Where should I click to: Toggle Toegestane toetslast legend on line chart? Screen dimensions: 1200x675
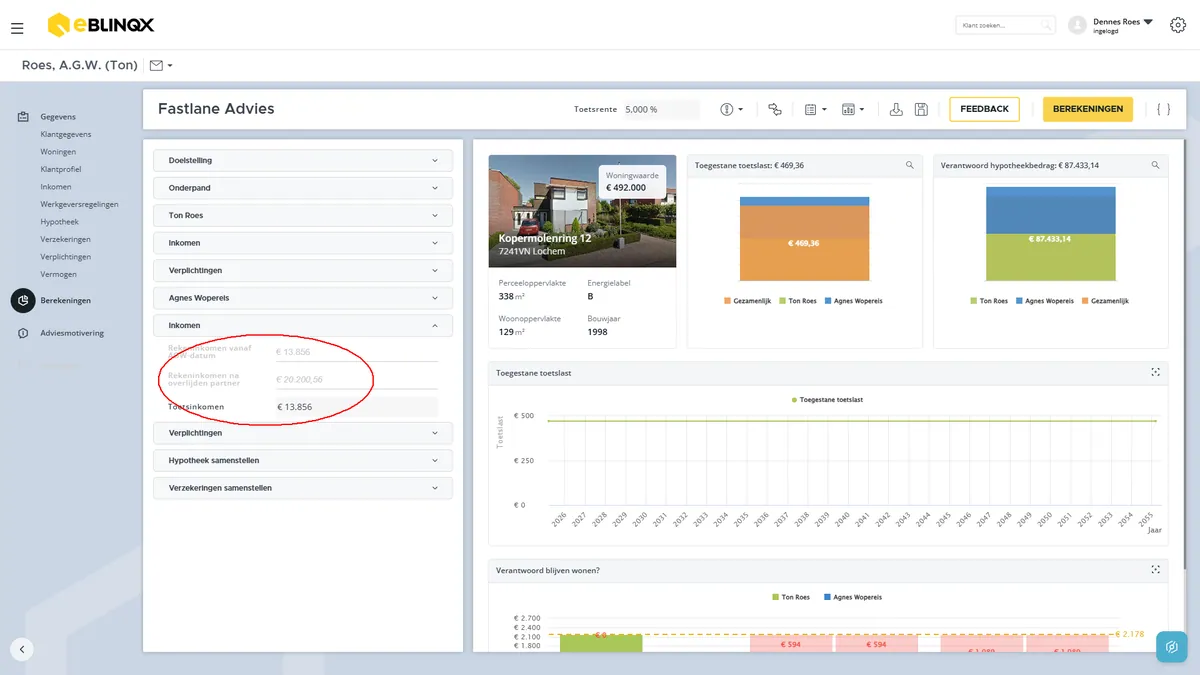point(827,399)
